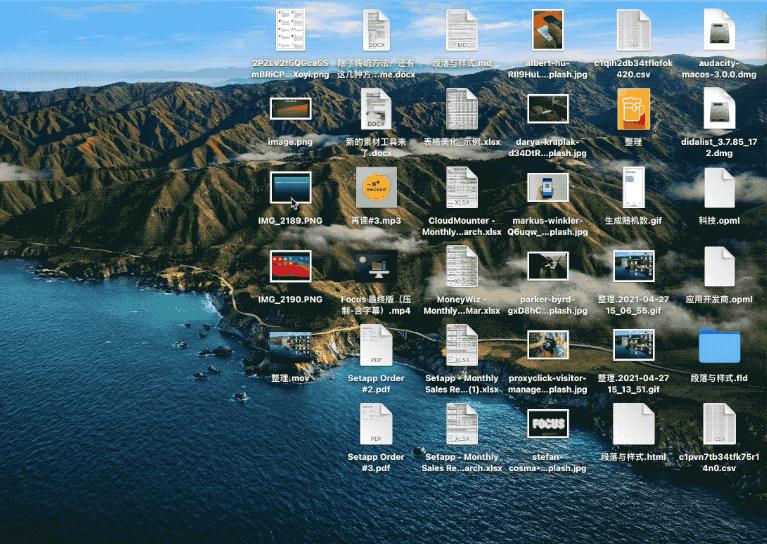Select the 生成随机数.gif file

[x=633, y=187]
